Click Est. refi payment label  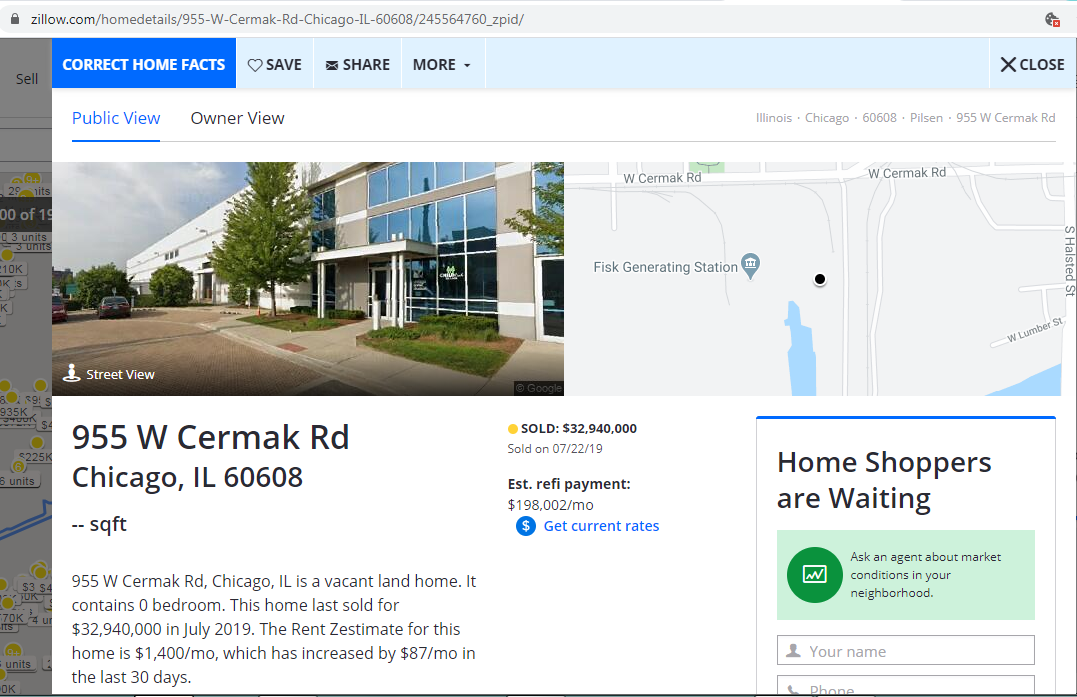coord(569,484)
